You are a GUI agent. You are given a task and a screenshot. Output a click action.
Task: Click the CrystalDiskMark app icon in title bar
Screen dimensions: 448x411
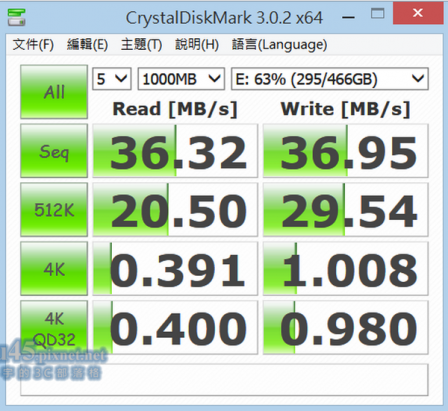tap(16, 18)
